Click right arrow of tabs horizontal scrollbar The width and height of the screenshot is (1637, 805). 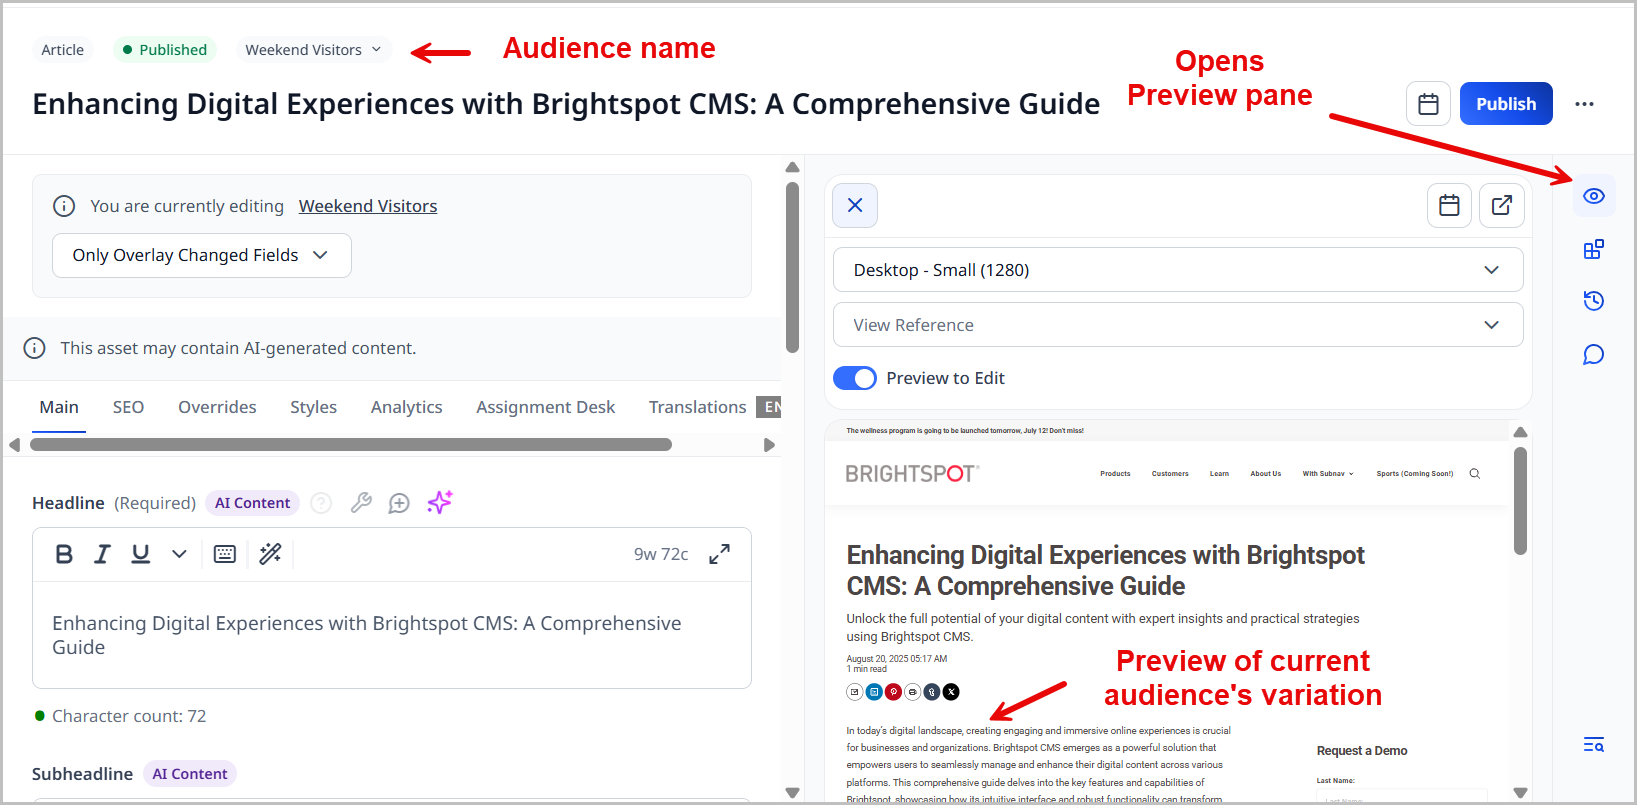tap(769, 445)
